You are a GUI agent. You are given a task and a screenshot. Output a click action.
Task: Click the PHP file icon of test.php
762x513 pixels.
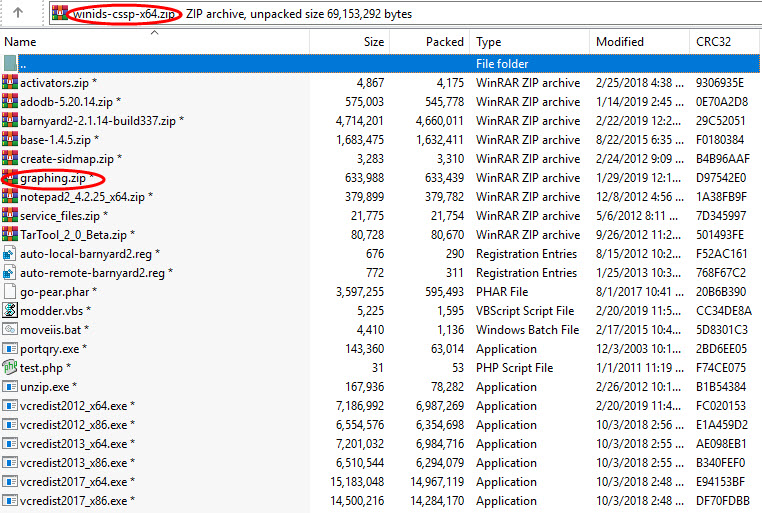click(10, 368)
